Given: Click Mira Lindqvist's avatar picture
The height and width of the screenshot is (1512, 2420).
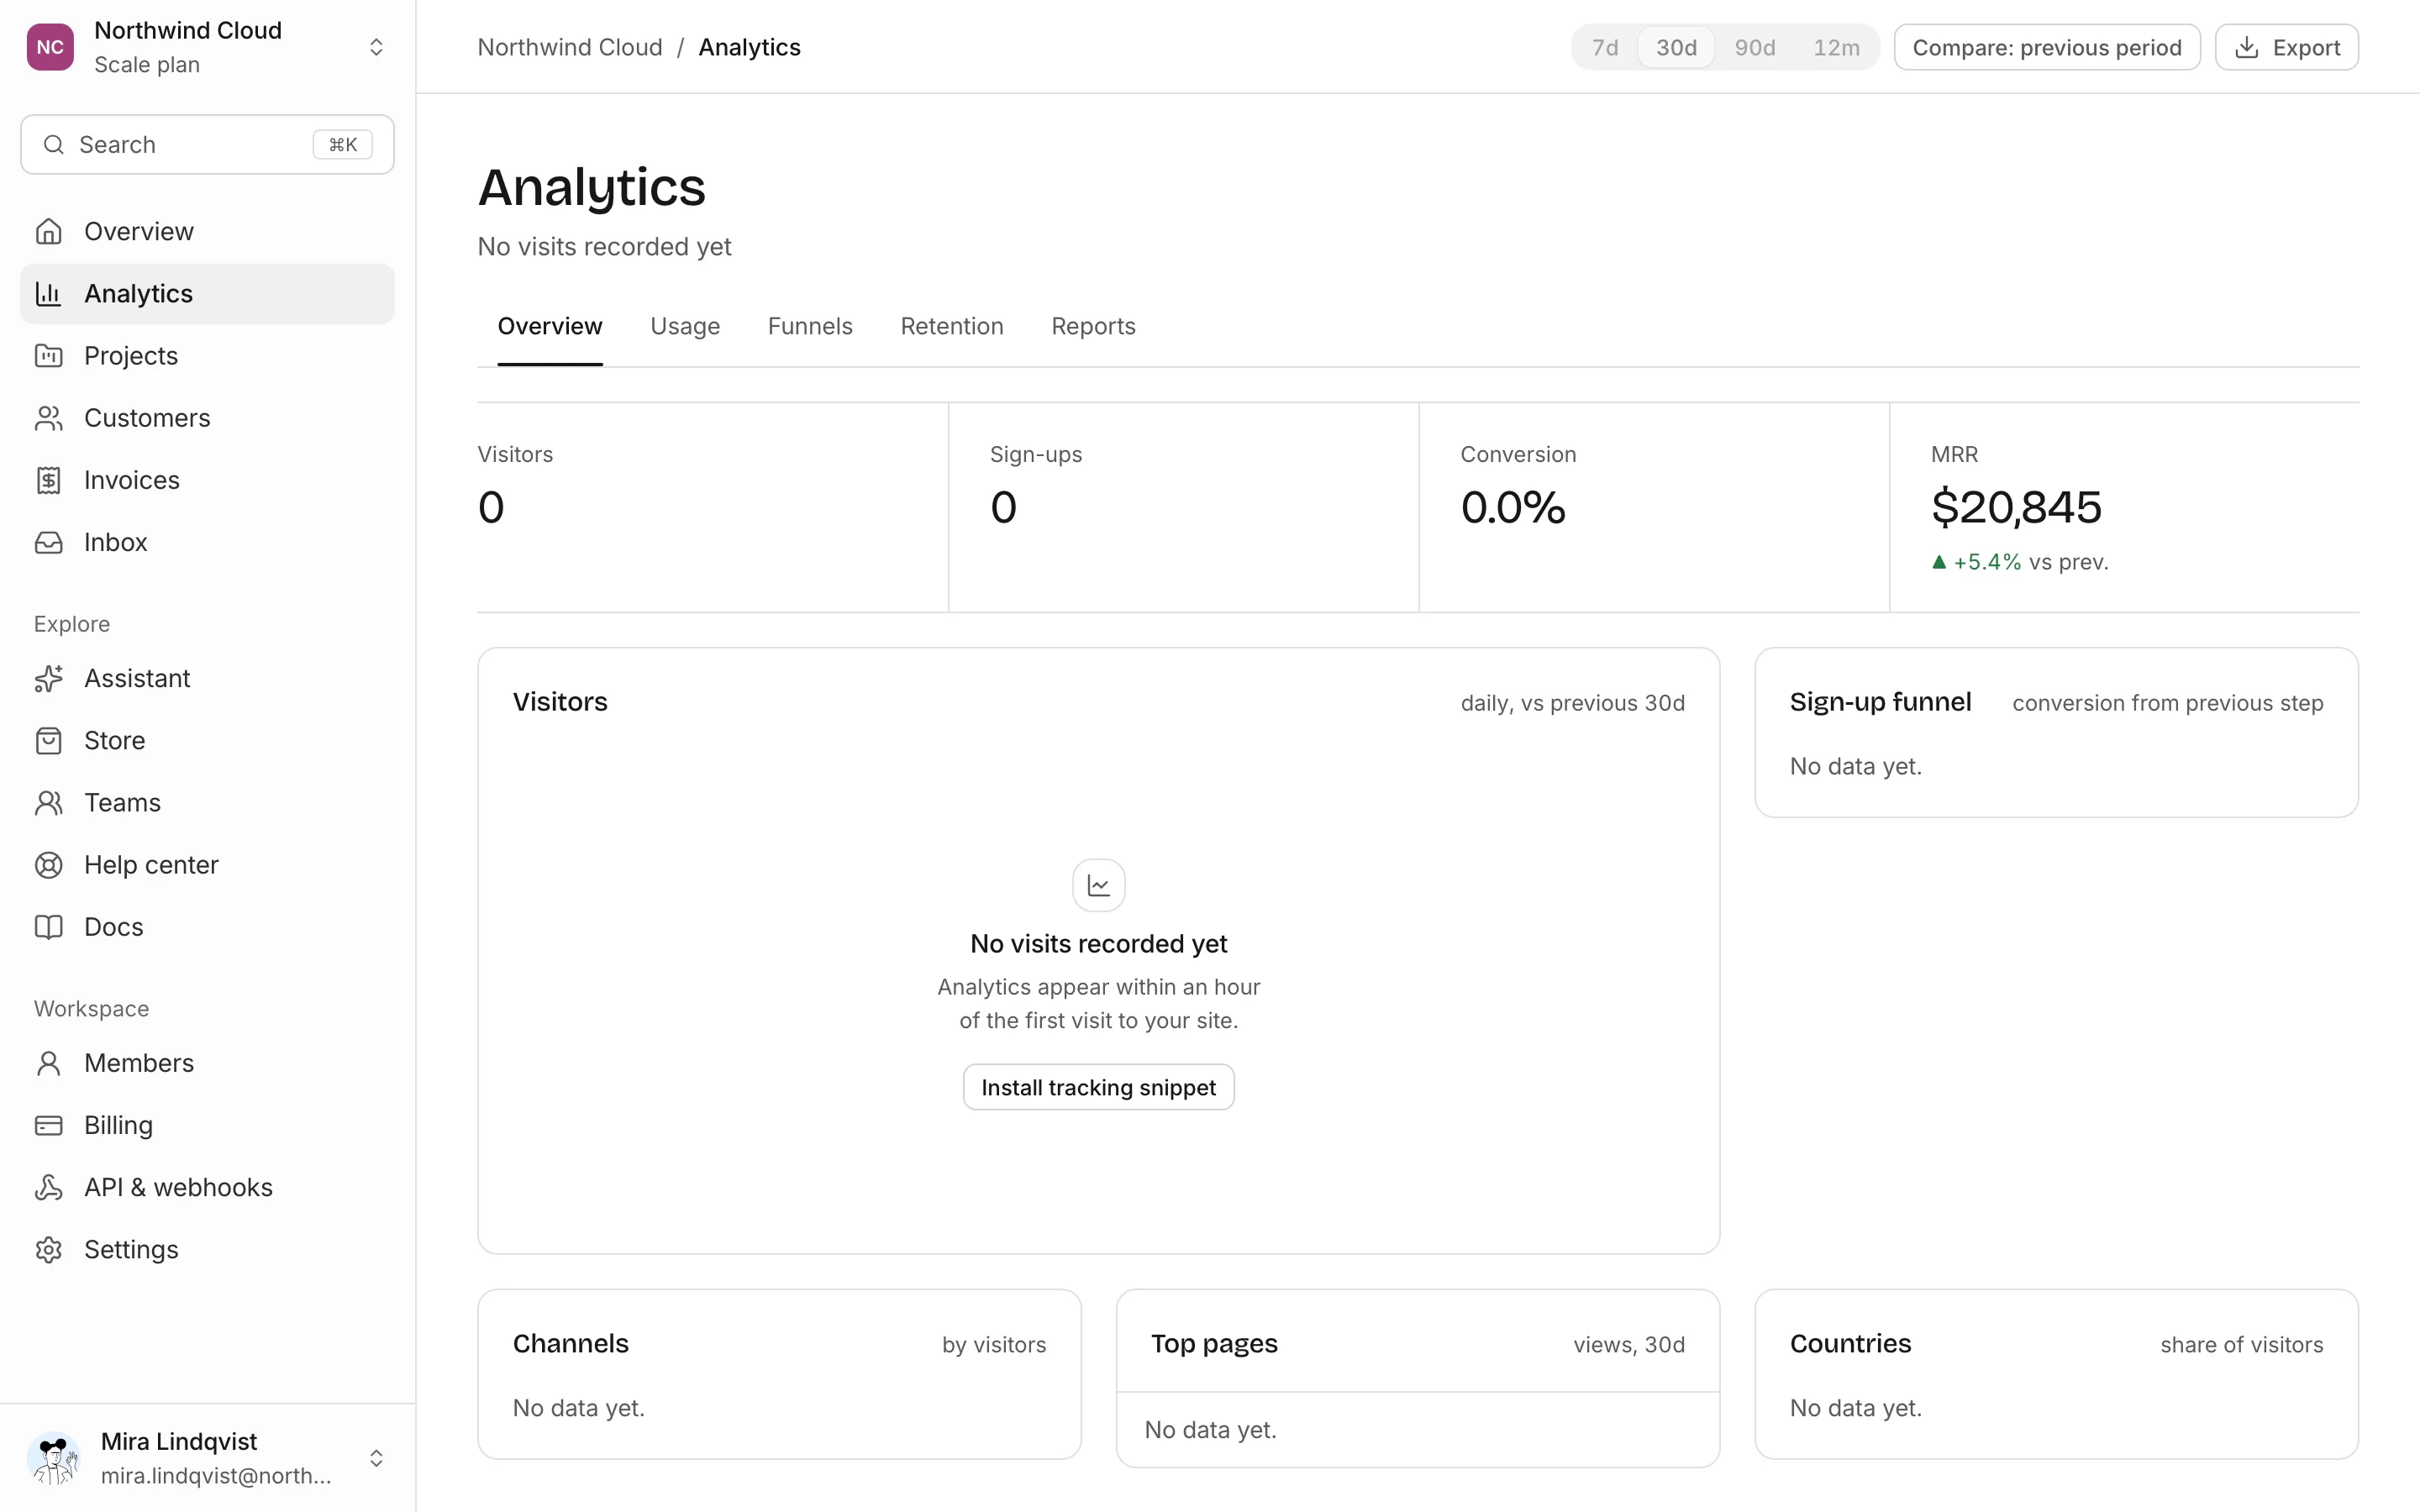Looking at the screenshot, I should tap(54, 1458).
